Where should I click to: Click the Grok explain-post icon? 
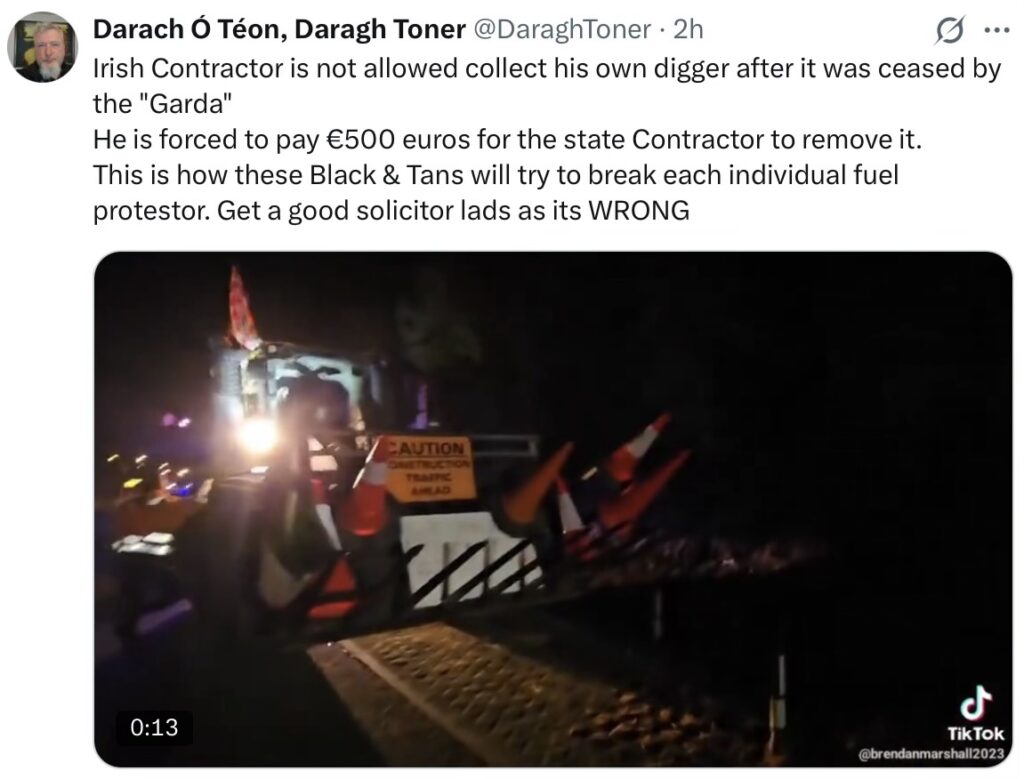949,30
